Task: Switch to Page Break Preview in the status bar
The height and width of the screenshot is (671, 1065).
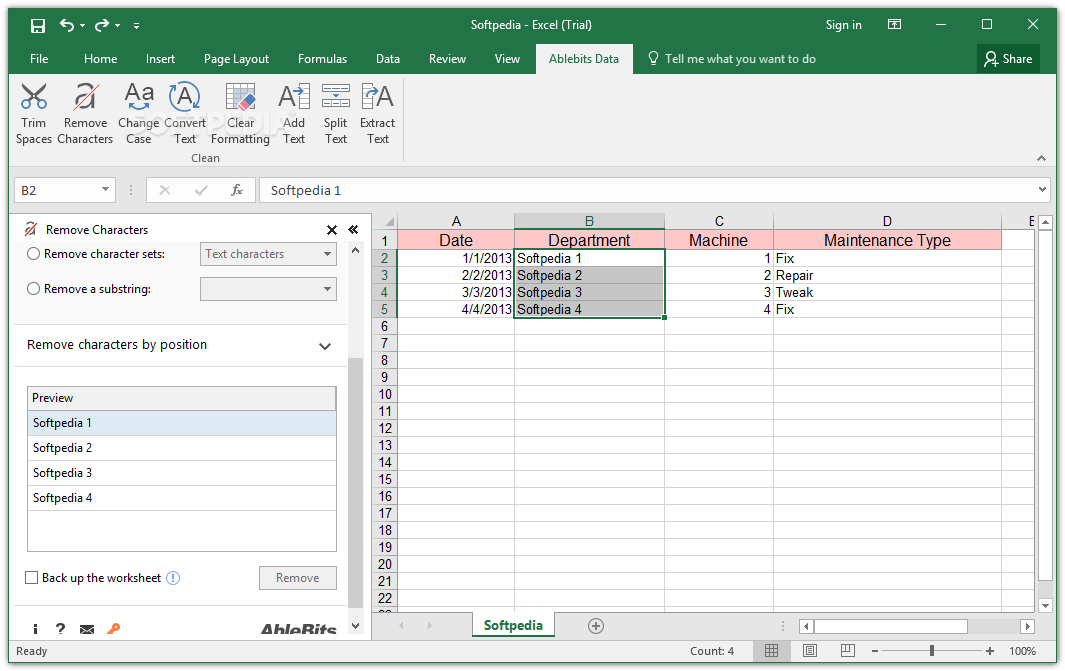Action: click(848, 651)
